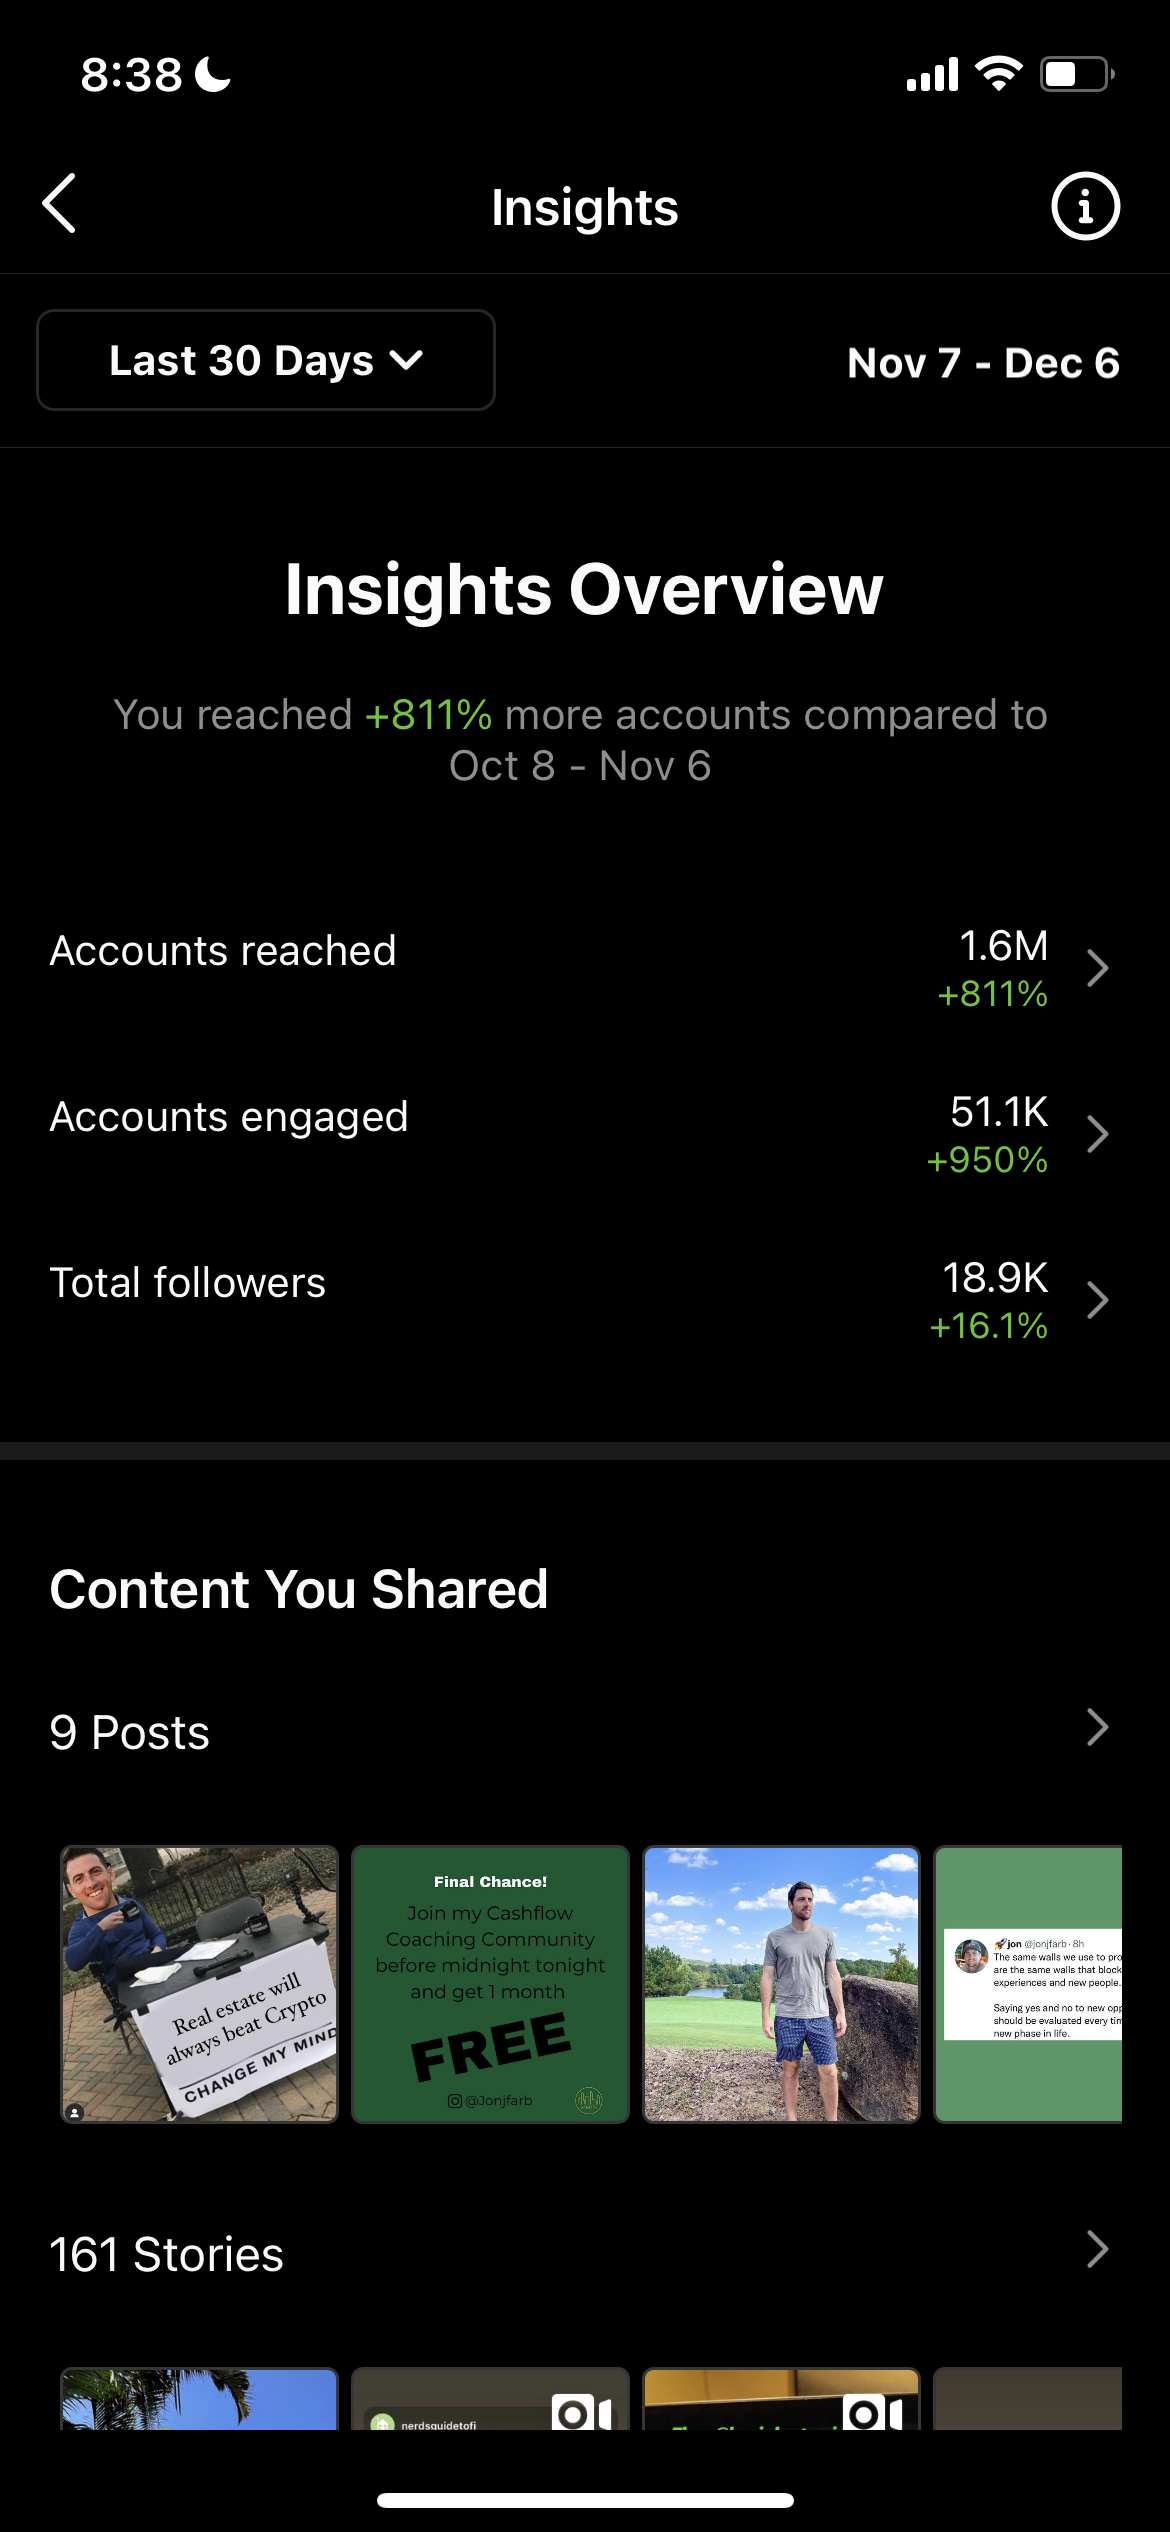Tap the 9 Posts label
This screenshot has height=2532, width=1170.
pyautogui.click(x=130, y=1732)
